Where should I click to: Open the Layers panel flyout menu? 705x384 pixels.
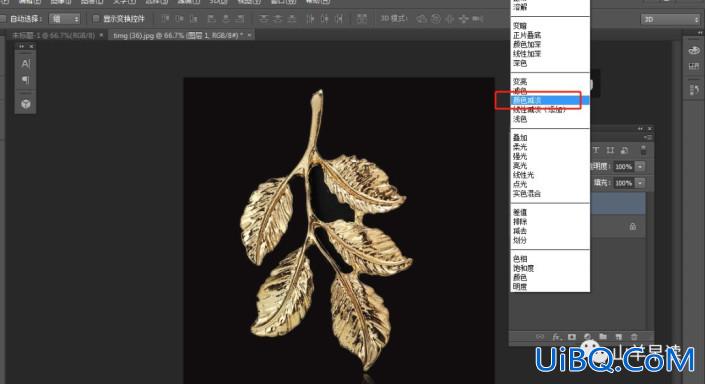647,138
